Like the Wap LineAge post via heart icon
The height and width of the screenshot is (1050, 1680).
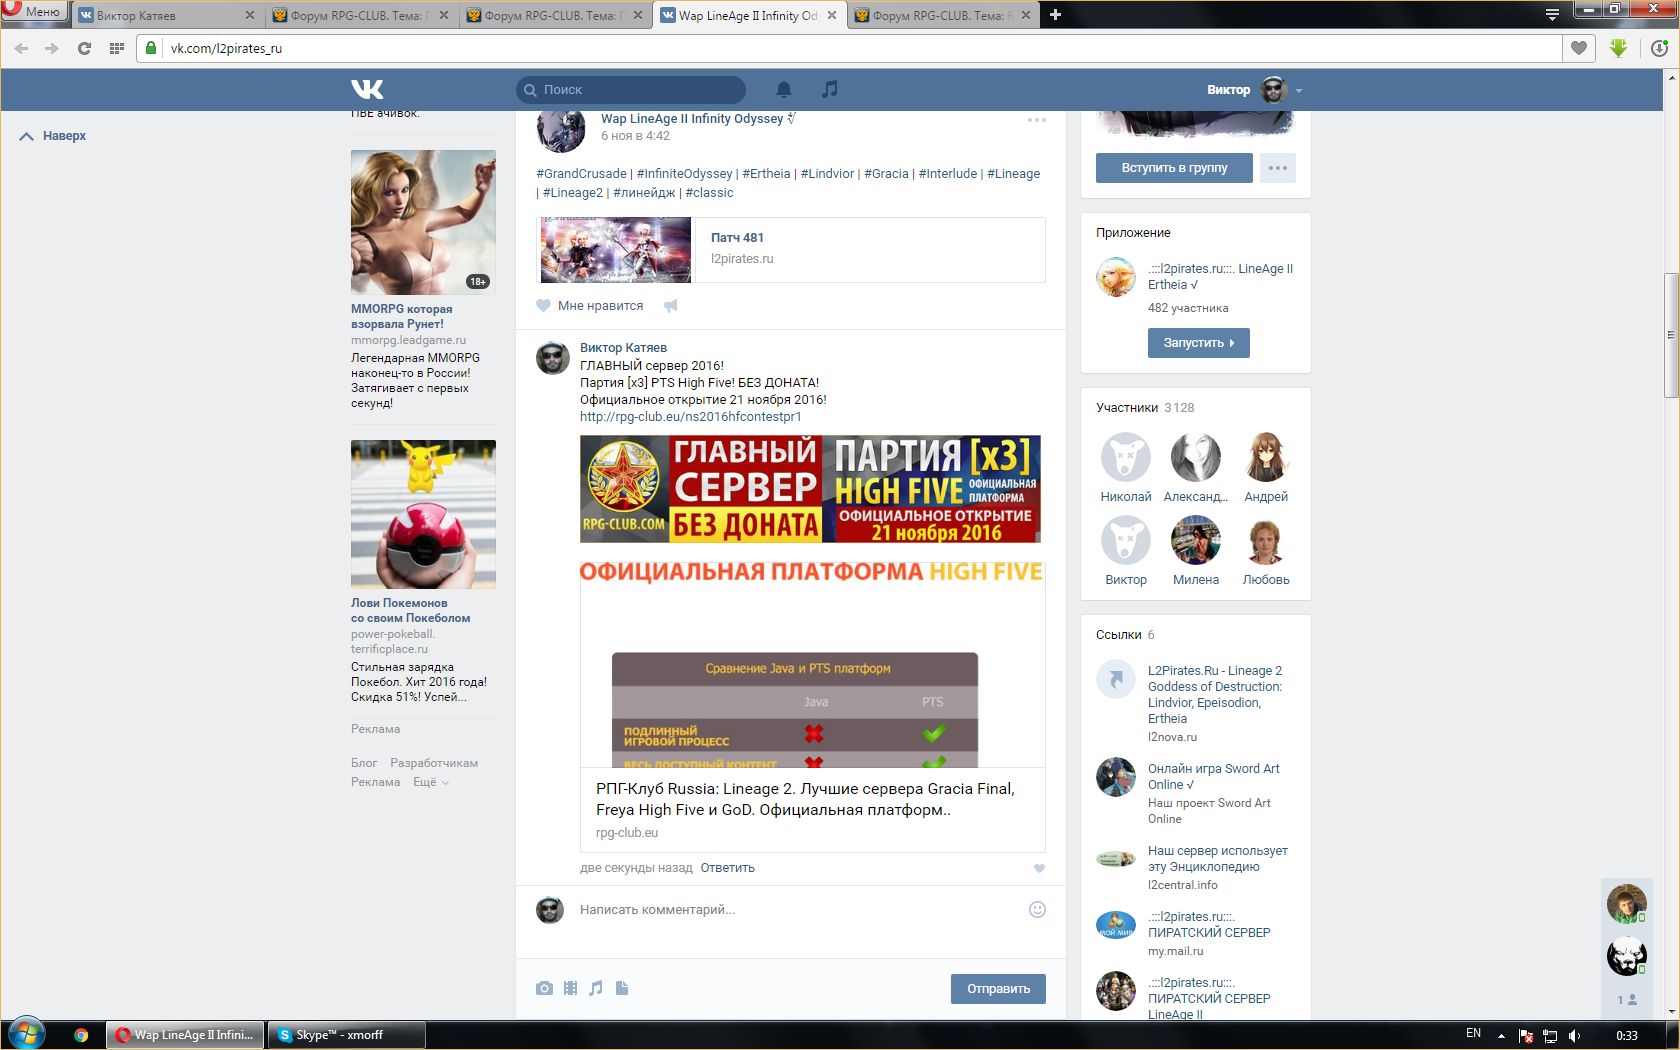pyautogui.click(x=543, y=306)
